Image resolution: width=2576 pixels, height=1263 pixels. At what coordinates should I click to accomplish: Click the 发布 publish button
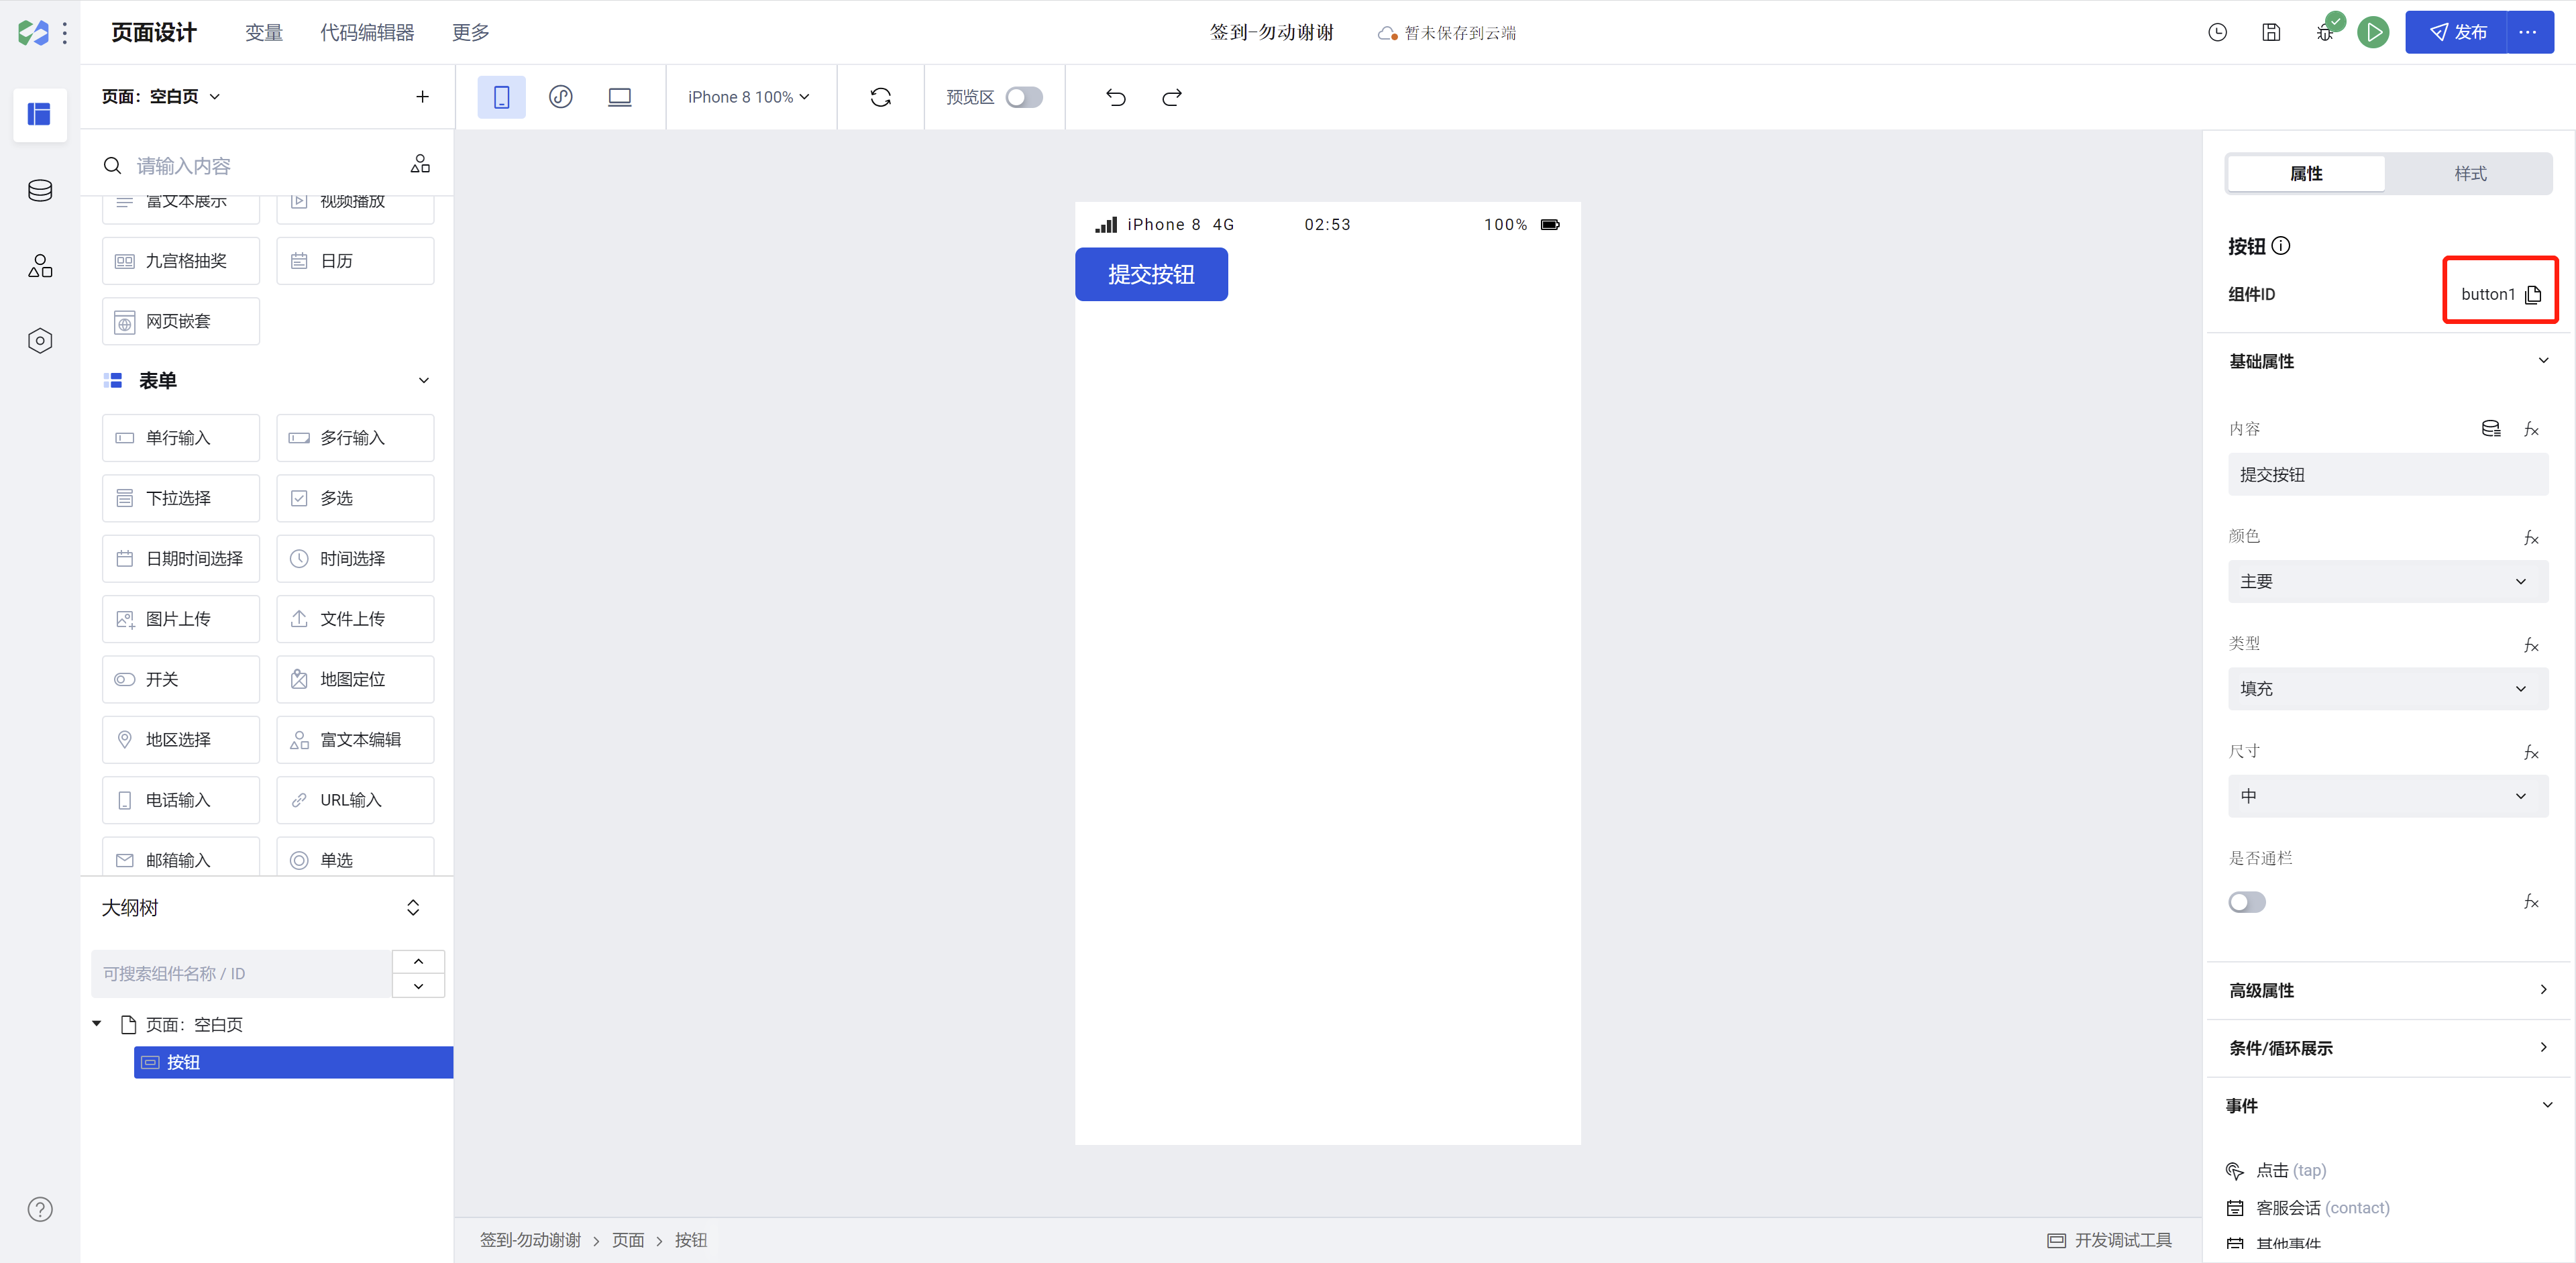click(2456, 33)
